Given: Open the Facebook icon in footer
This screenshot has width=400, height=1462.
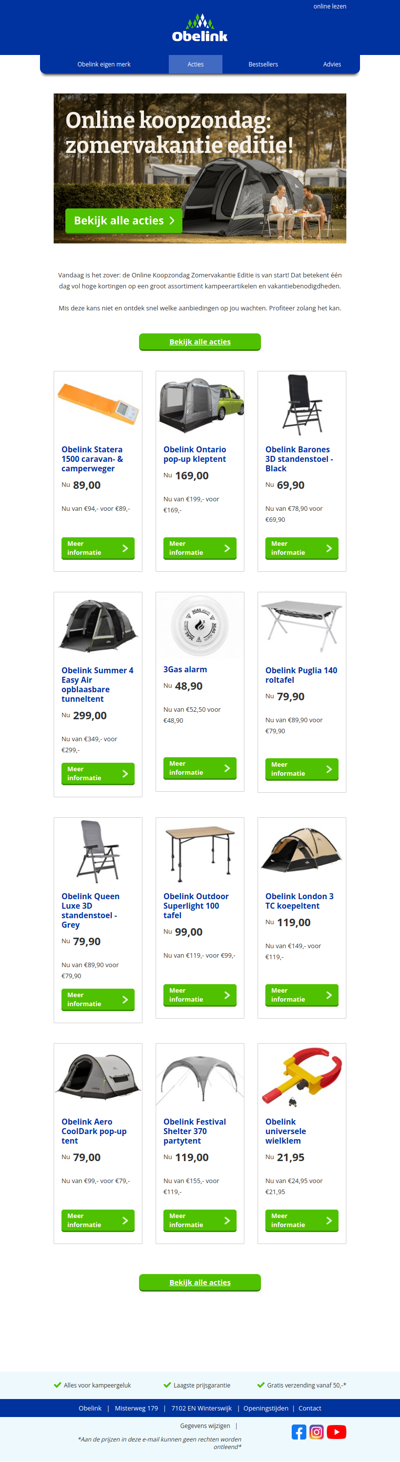Looking at the screenshot, I should [x=299, y=1432].
